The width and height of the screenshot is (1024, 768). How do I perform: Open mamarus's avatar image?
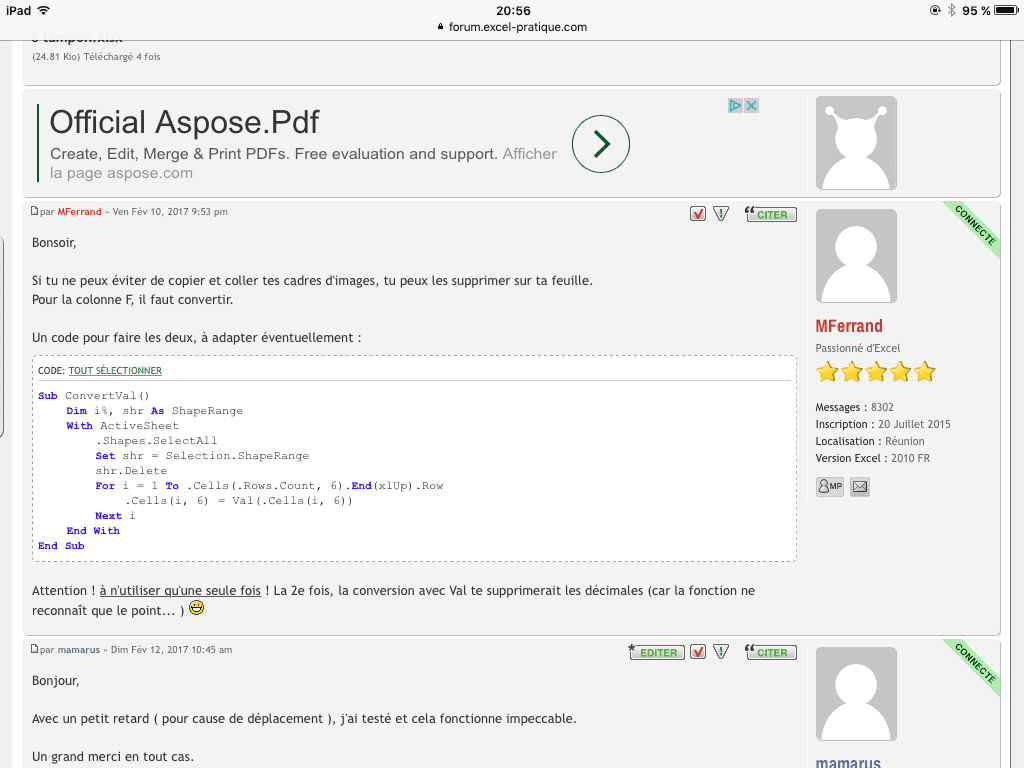(856, 694)
